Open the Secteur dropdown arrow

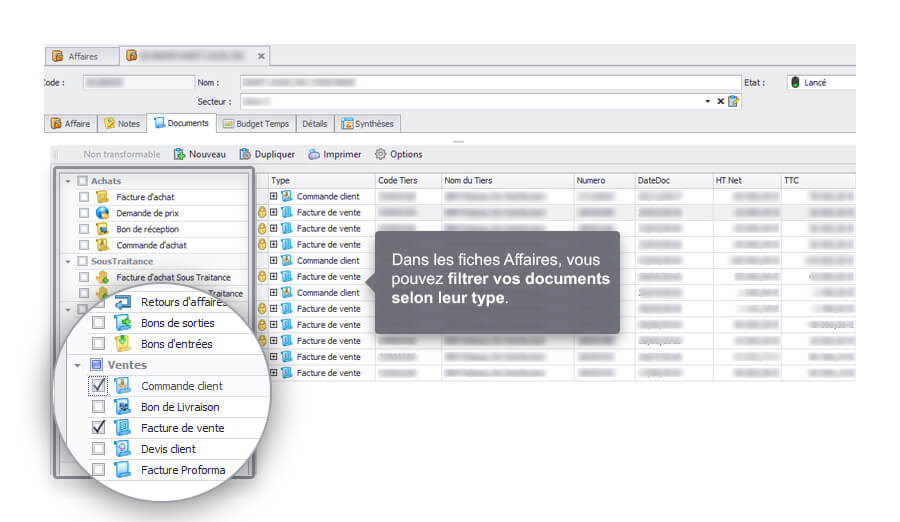tap(707, 101)
